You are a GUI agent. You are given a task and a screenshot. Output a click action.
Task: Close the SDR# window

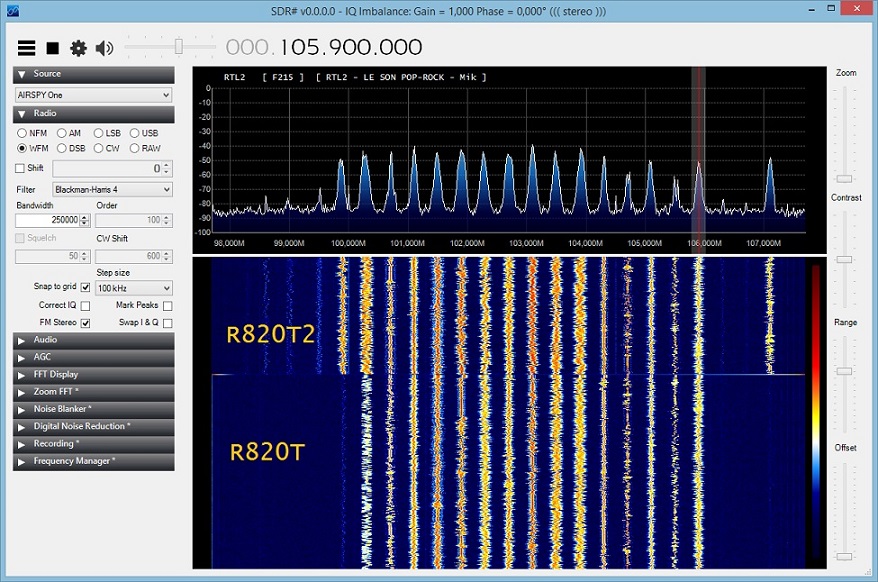(857, 8)
